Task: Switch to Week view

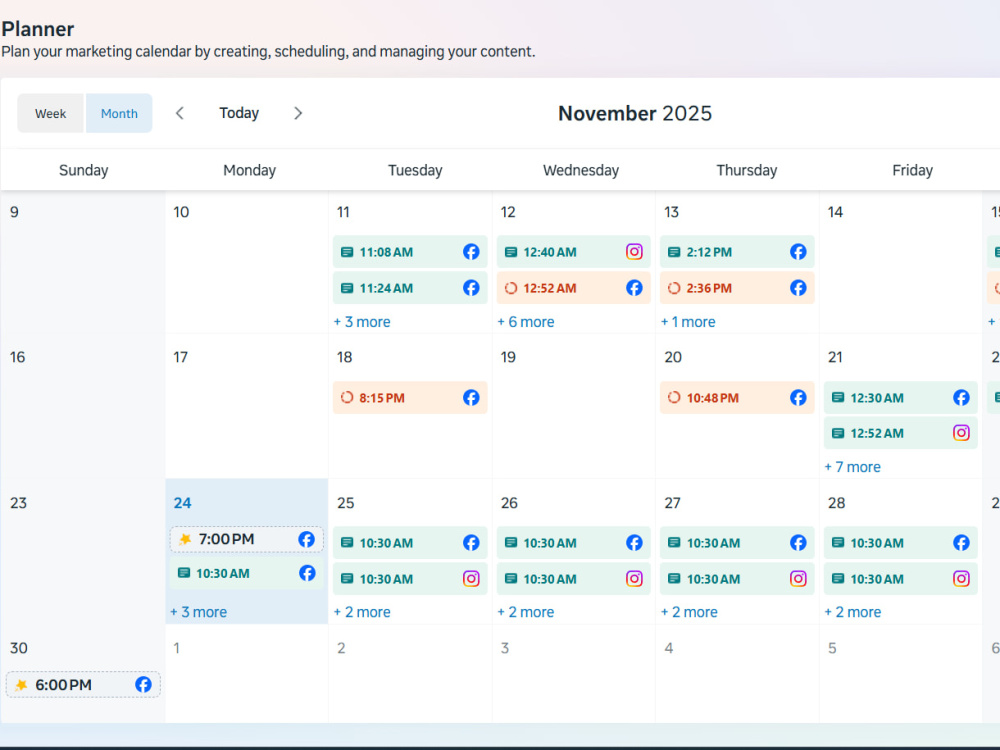Action: [x=50, y=114]
